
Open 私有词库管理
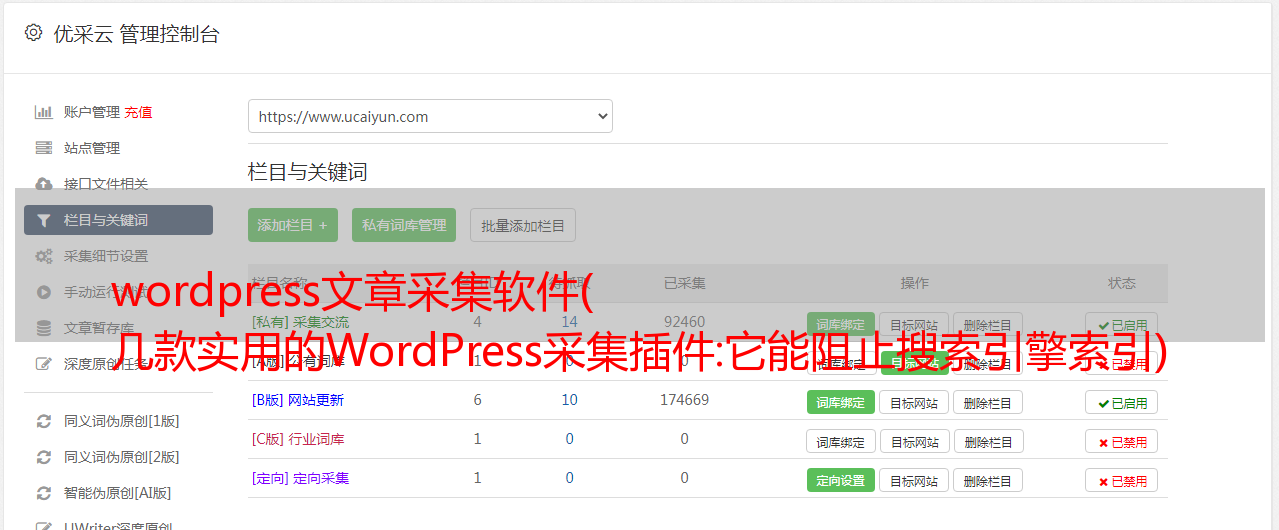tap(404, 225)
